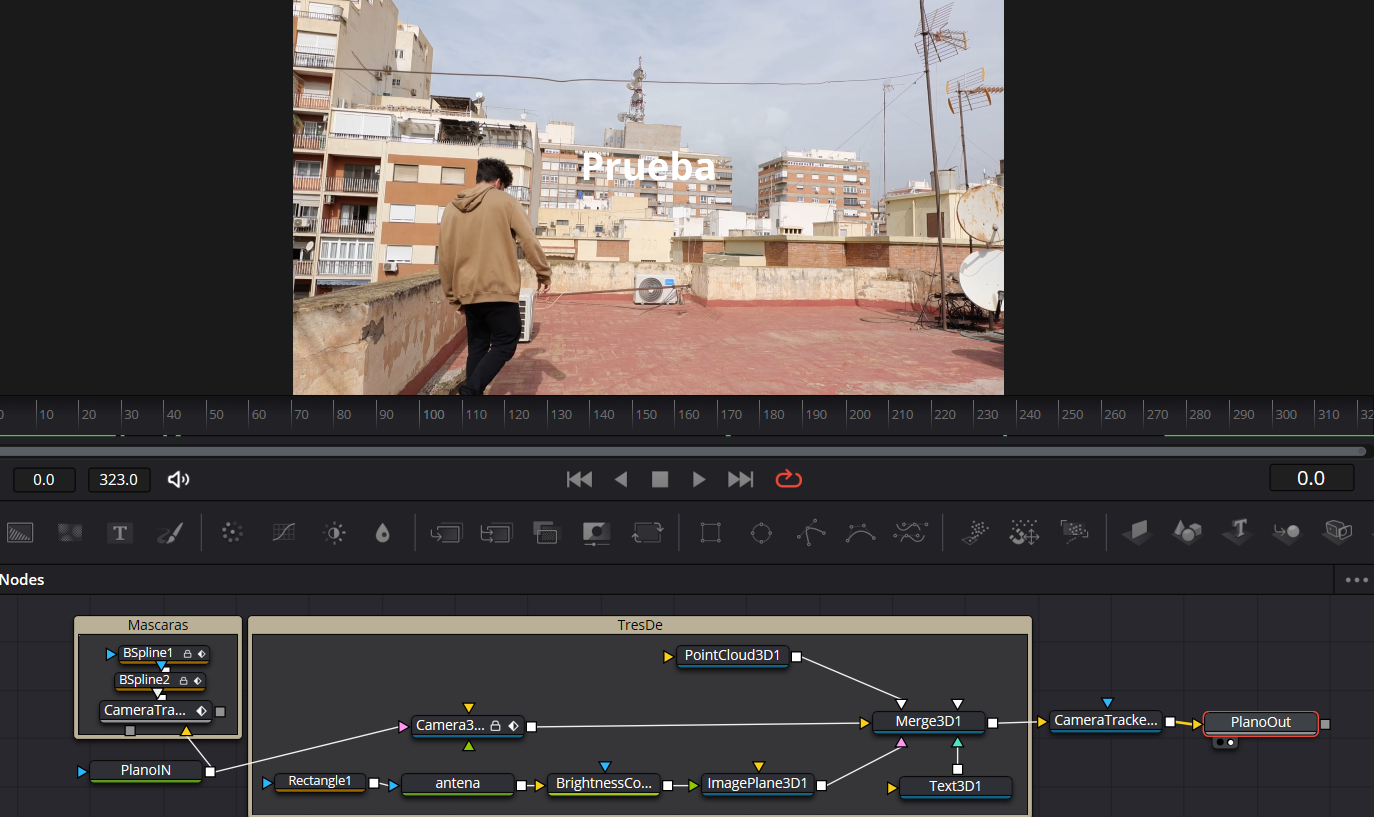This screenshot has height=817, width=1374.
Task: Select the Transform tool
Action: click(x=647, y=532)
